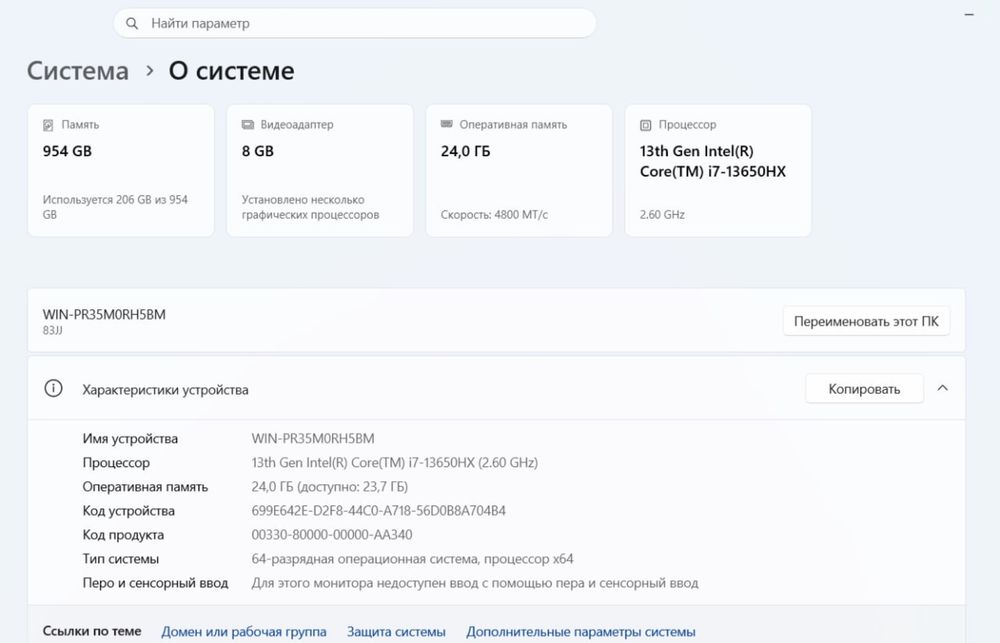Click the 'Процессор' row label in specs
Image resolution: width=1000 pixels, height=643 pixels.
116,463
